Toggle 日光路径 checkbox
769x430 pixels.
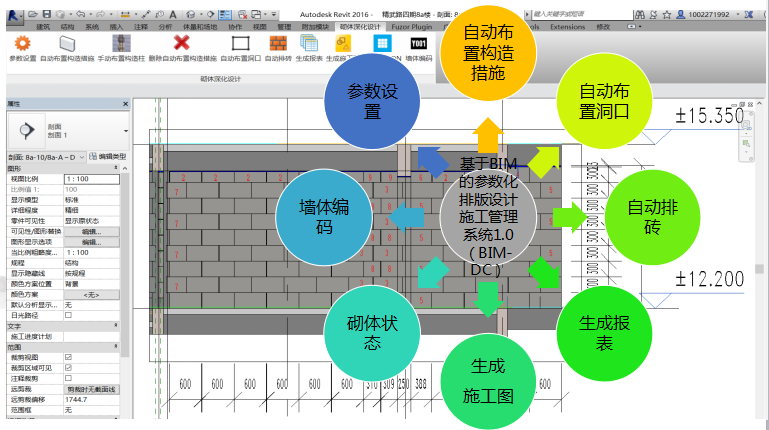(68, 315)
